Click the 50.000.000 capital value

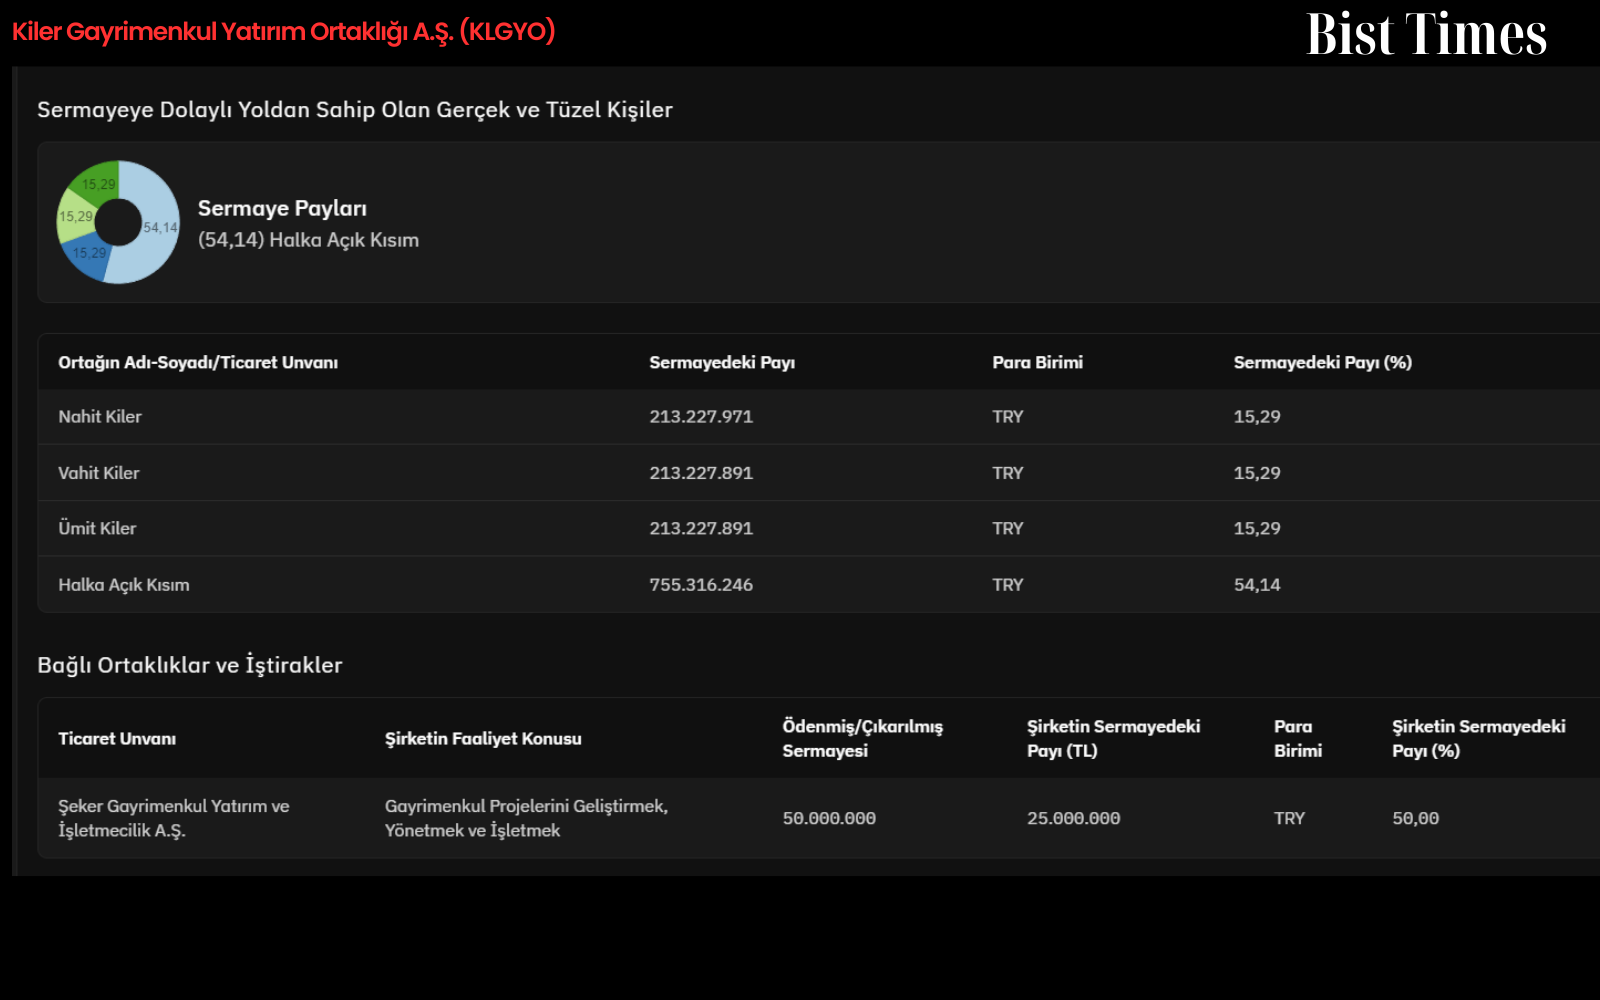[829, 818]
